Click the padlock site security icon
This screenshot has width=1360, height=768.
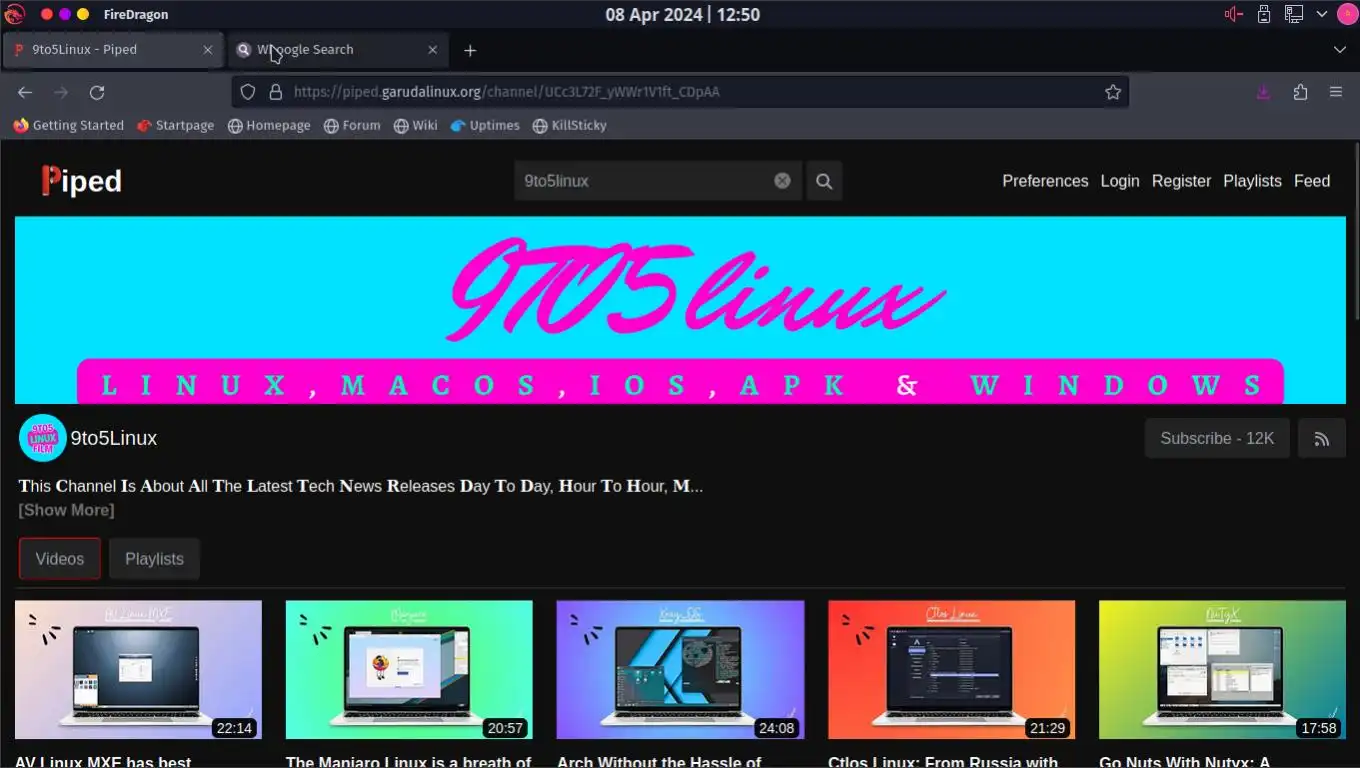pos(276,92)
